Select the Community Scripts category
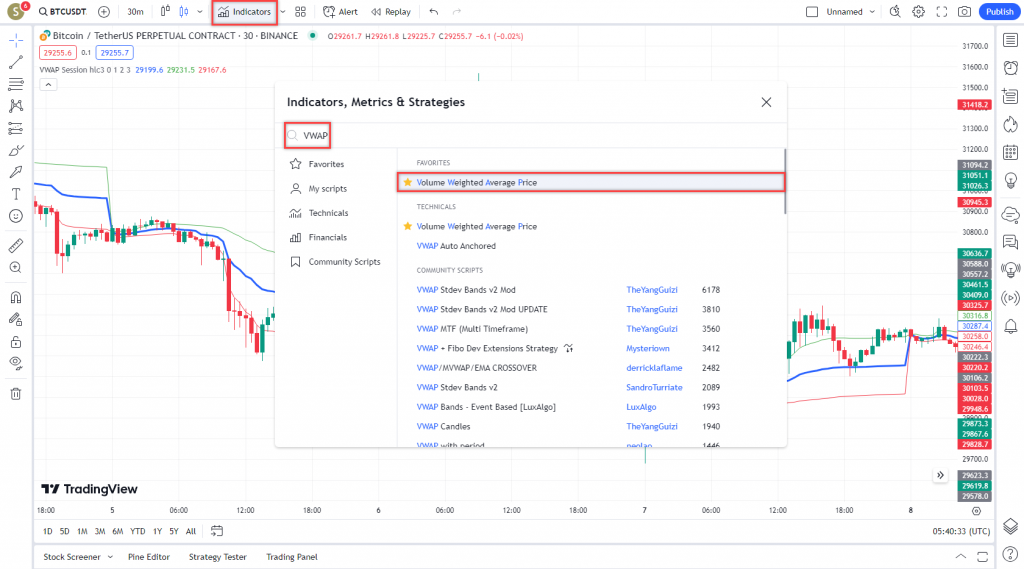1024x569 pixels. [336, 262]
